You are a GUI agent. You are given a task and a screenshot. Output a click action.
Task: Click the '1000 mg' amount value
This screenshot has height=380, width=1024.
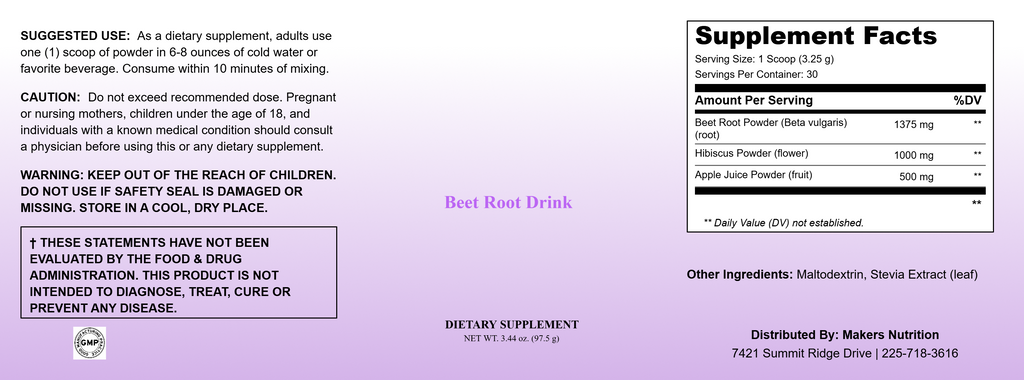coord(914,155)
